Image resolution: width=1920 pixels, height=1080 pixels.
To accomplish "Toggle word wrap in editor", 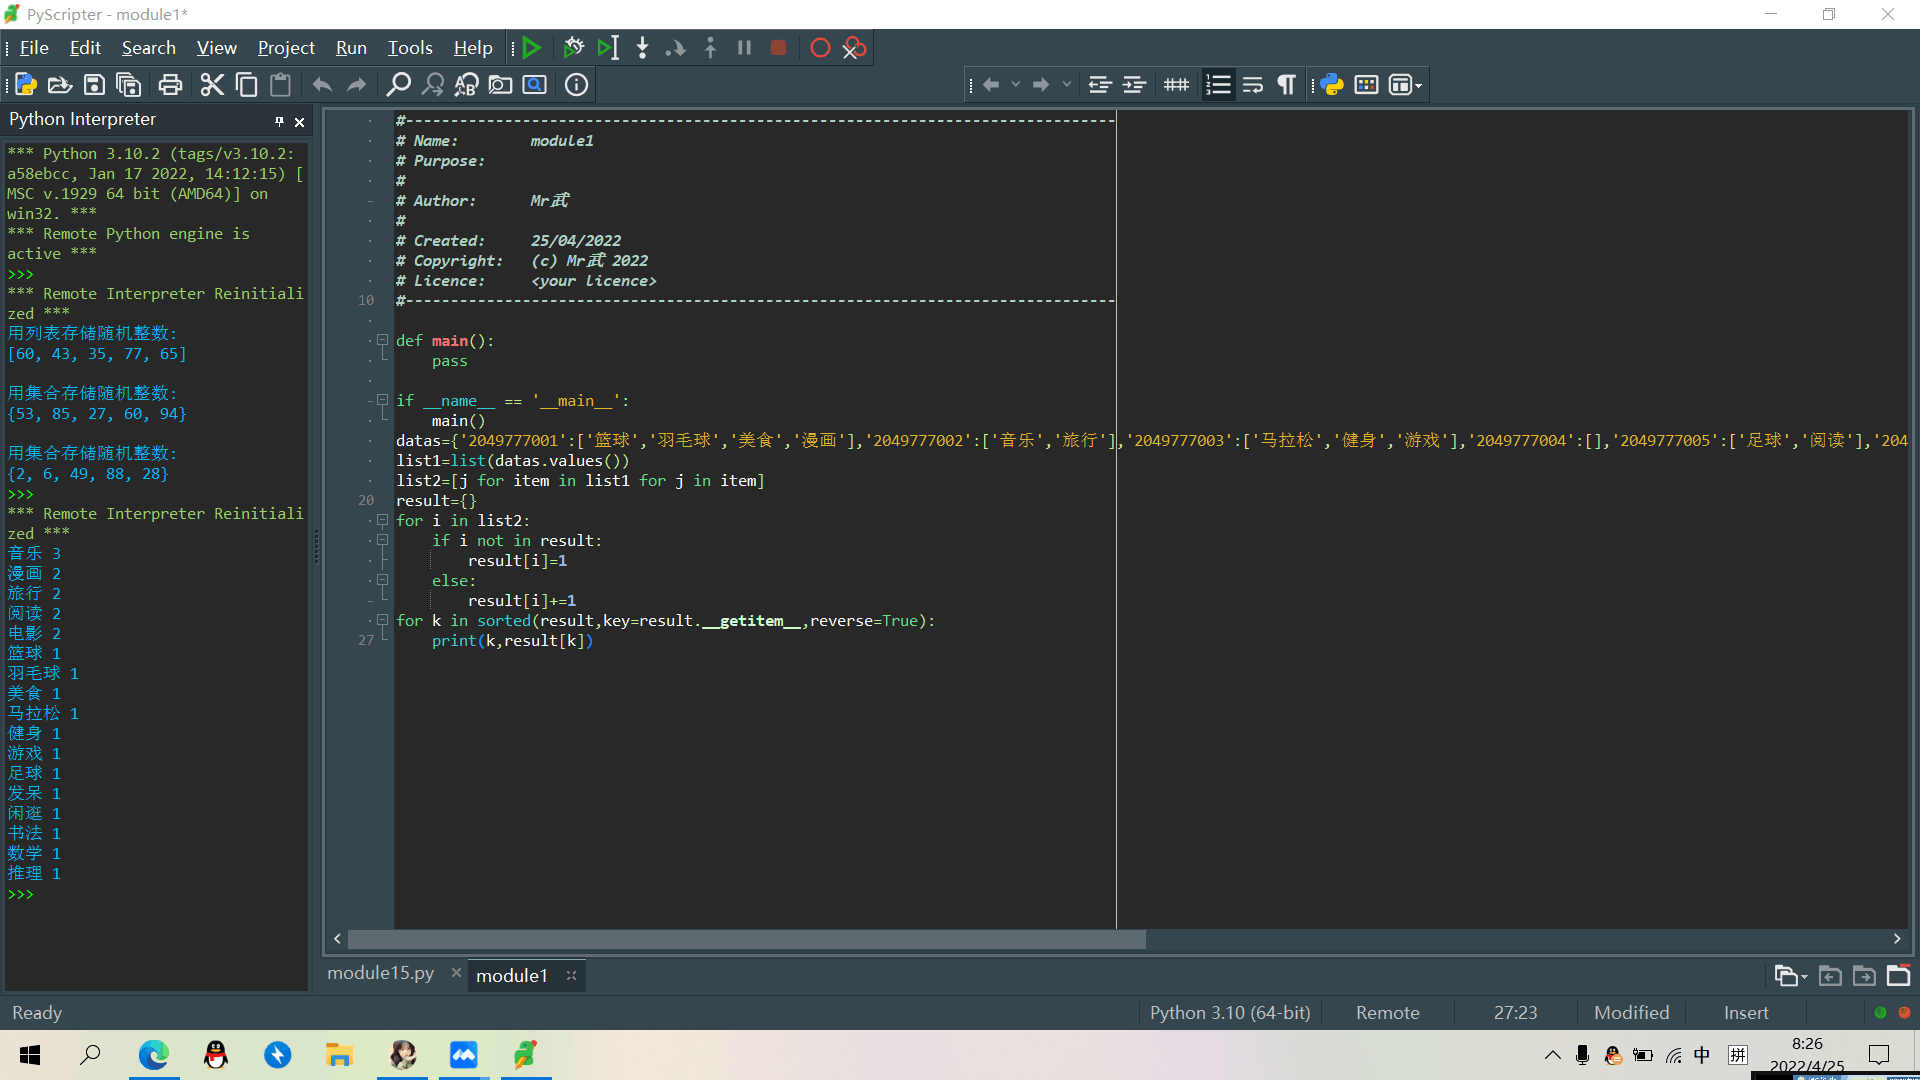I will click(x=1252, y=85).
